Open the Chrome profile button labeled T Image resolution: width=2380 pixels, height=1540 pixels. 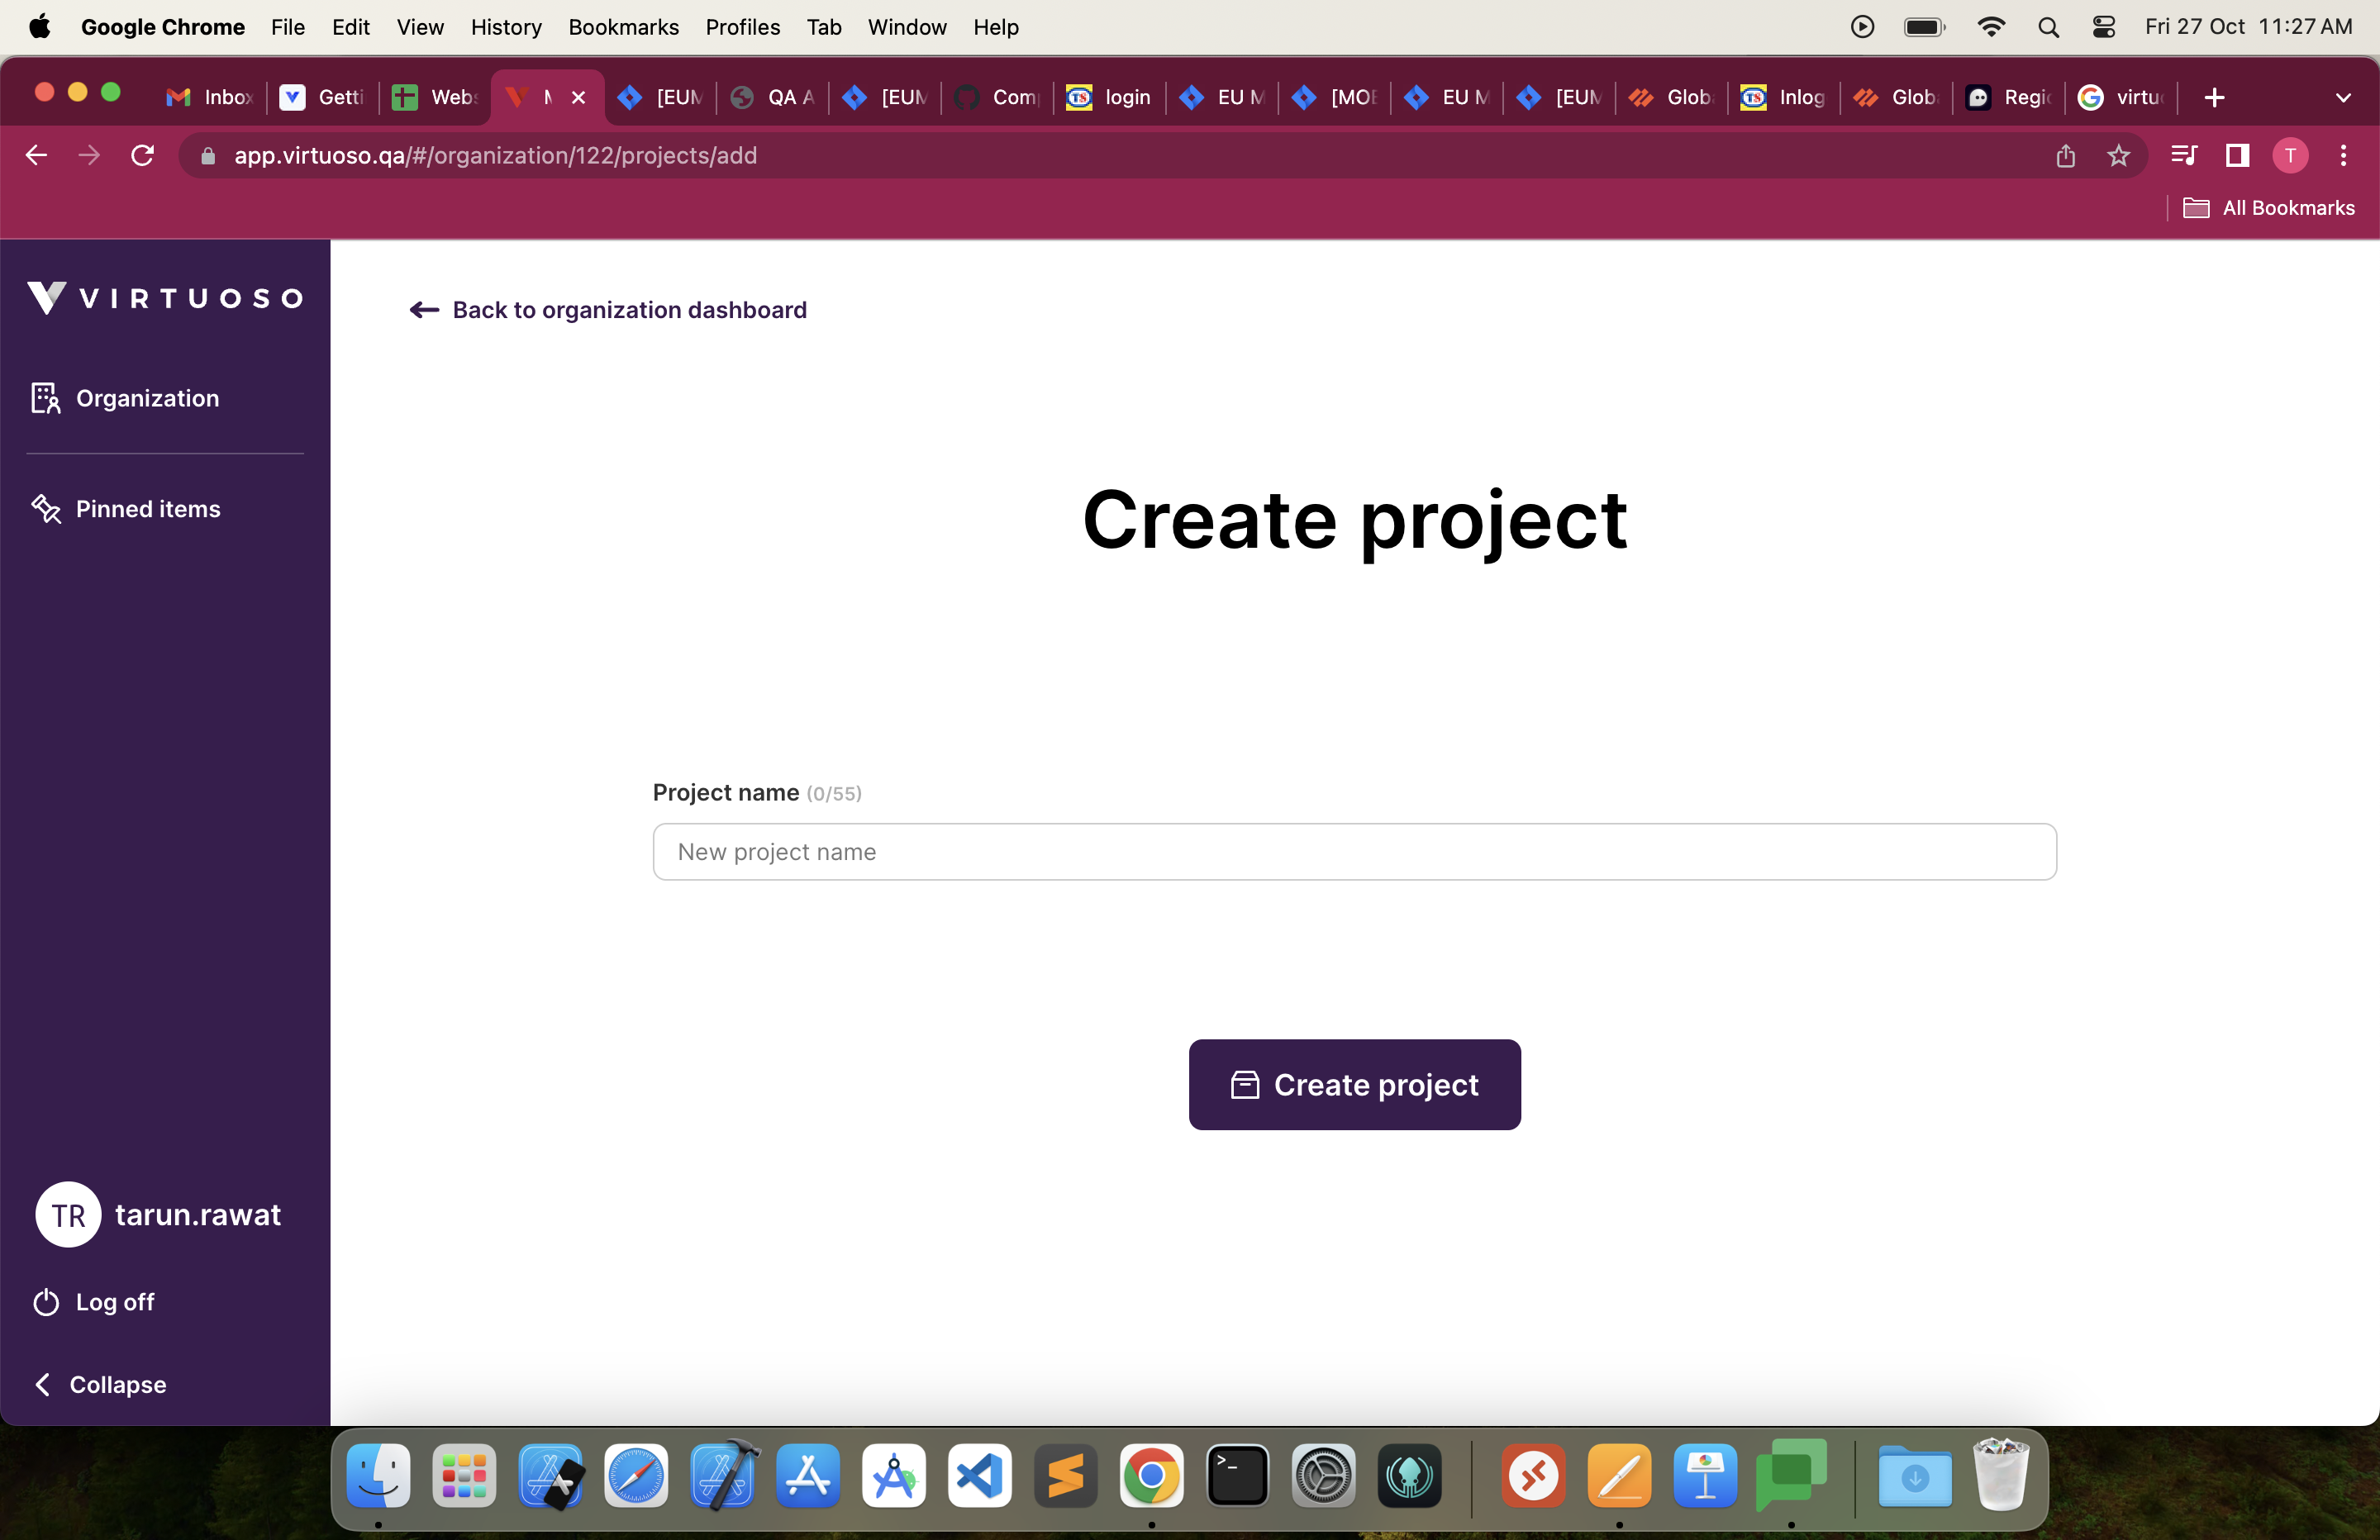click(2290, 155)
